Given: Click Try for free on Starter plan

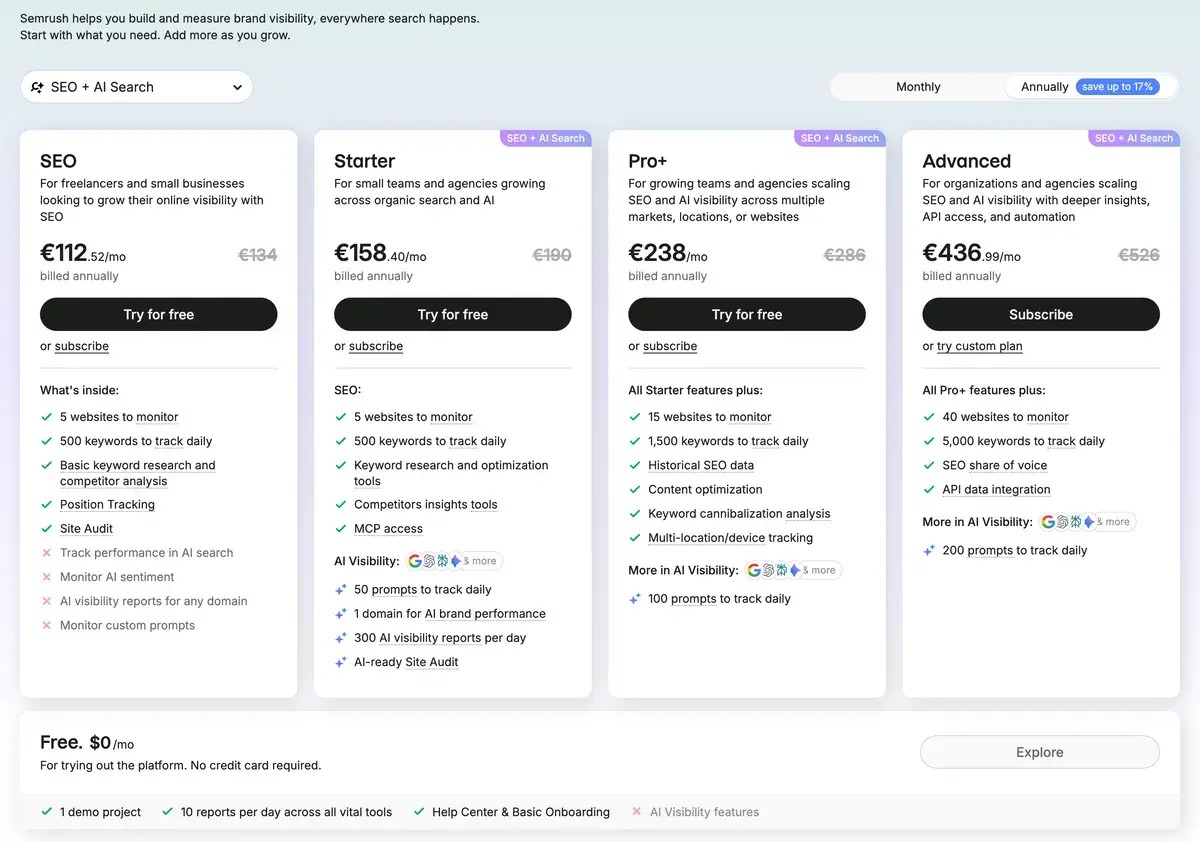Looking at the screenshot, I should pos(452,314).
